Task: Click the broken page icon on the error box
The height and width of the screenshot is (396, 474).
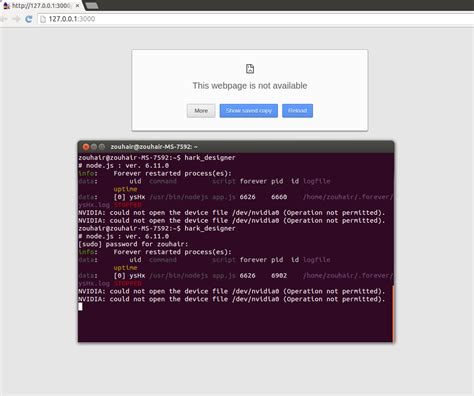Action: (250, 69)
